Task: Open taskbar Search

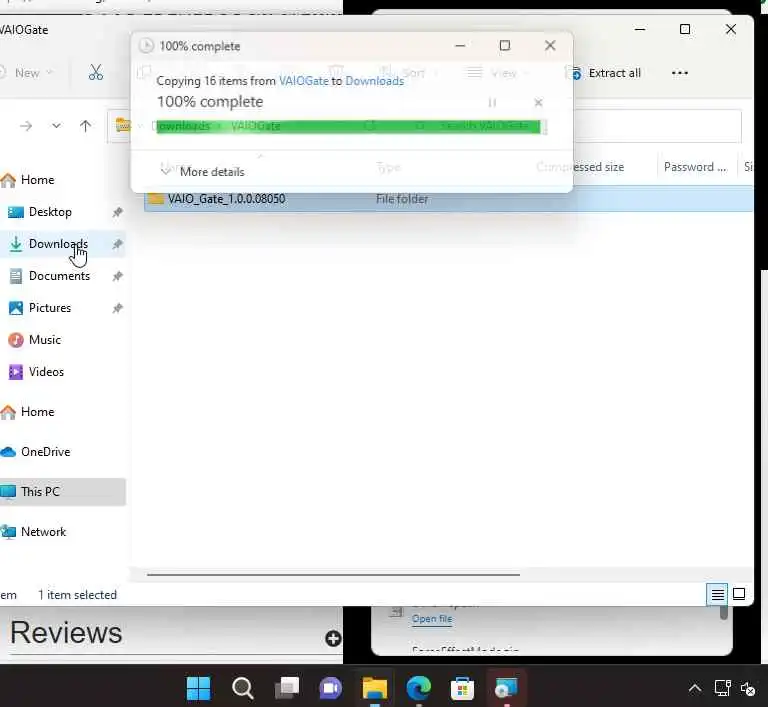Action: point(242,688)
